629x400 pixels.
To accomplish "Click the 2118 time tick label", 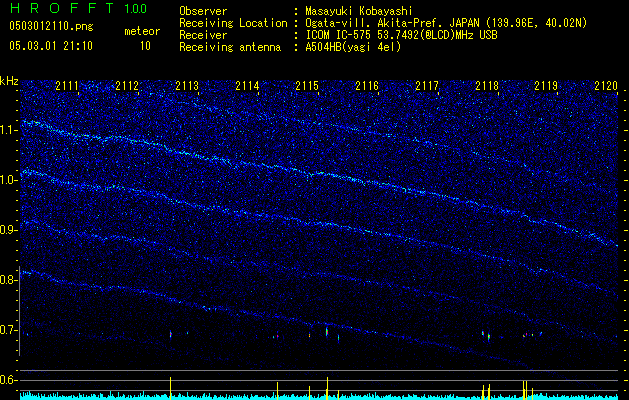I will click(x=487, y=86).
